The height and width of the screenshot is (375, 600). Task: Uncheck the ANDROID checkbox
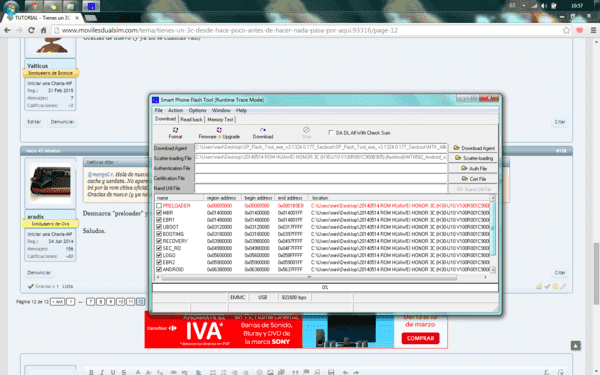pos(159,269)
